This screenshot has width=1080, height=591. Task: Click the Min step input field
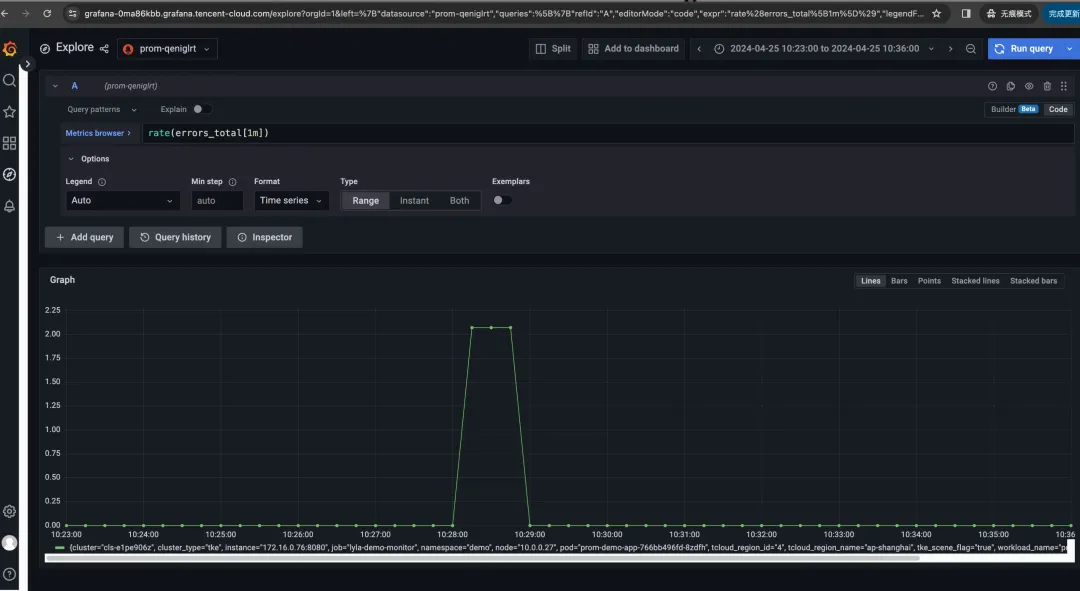(217, 200)
